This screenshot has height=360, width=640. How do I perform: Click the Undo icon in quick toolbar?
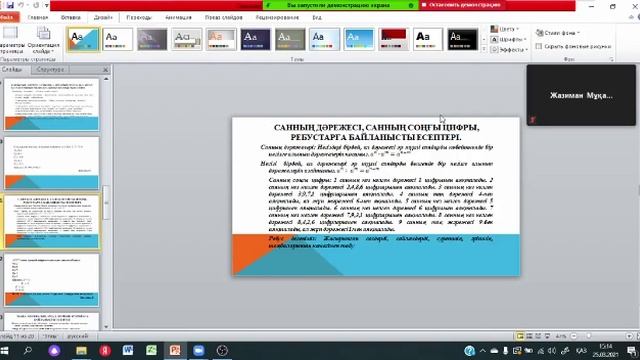pos(20,5)
